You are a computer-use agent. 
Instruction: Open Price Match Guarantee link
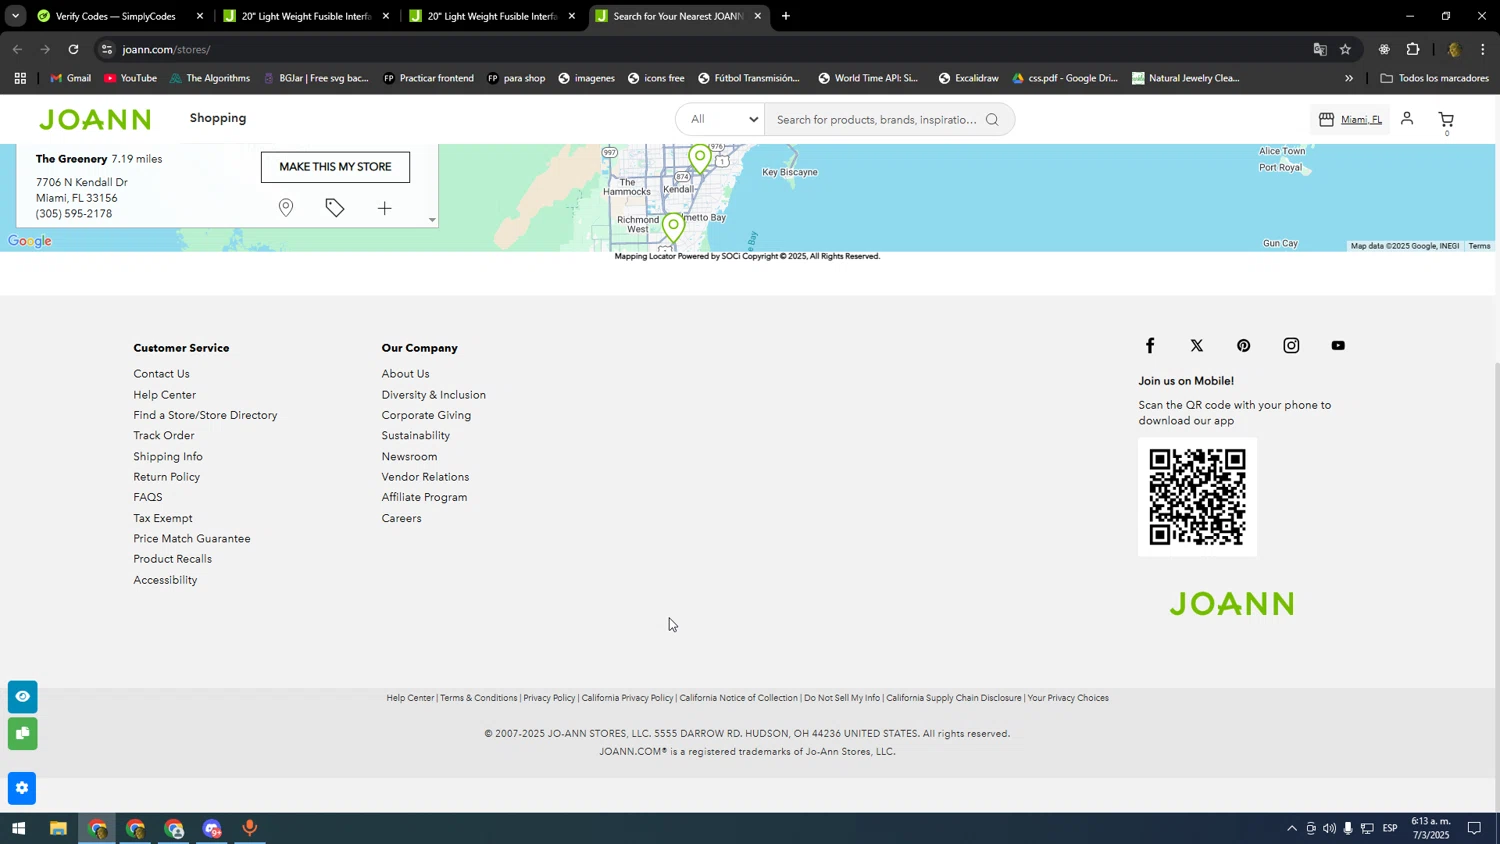pos(192,539)
